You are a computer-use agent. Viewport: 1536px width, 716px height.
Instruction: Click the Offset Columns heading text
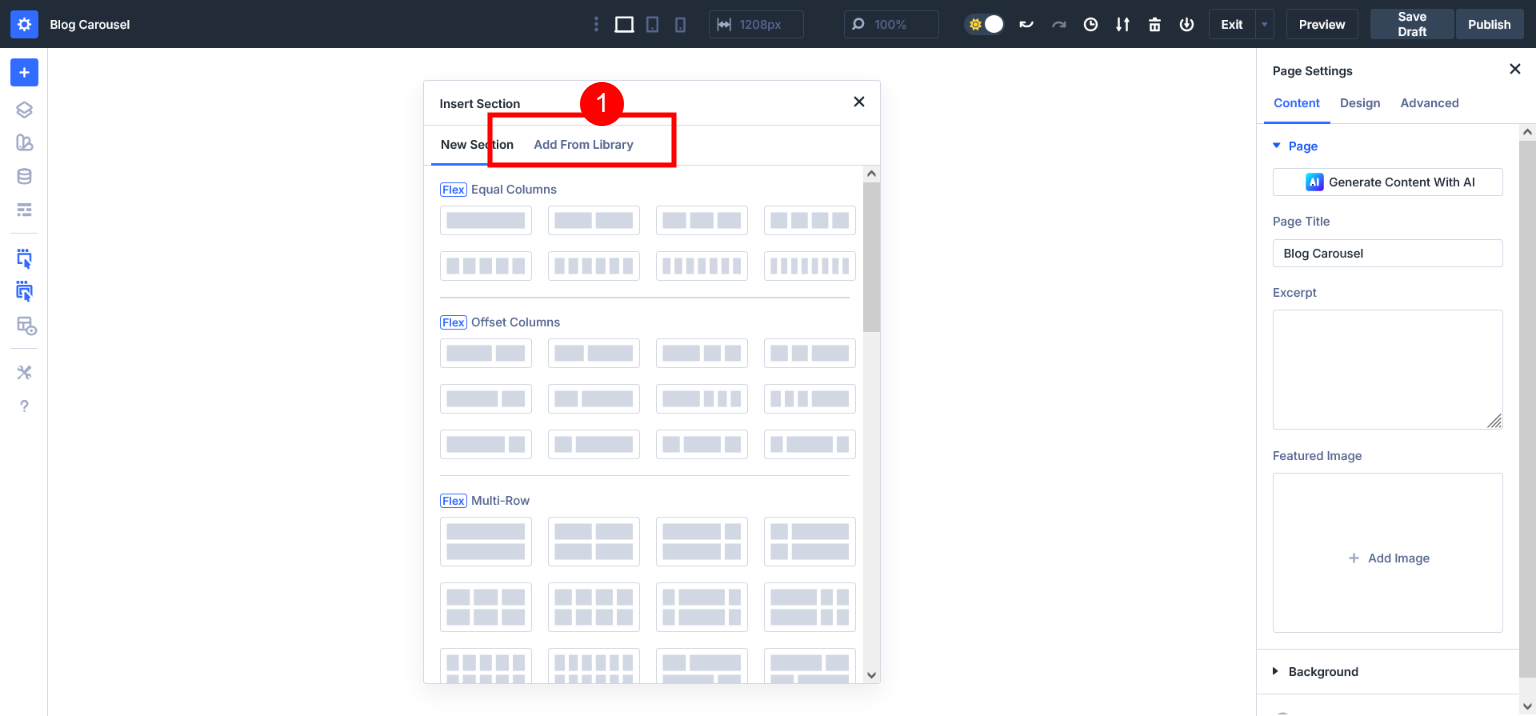516,322
